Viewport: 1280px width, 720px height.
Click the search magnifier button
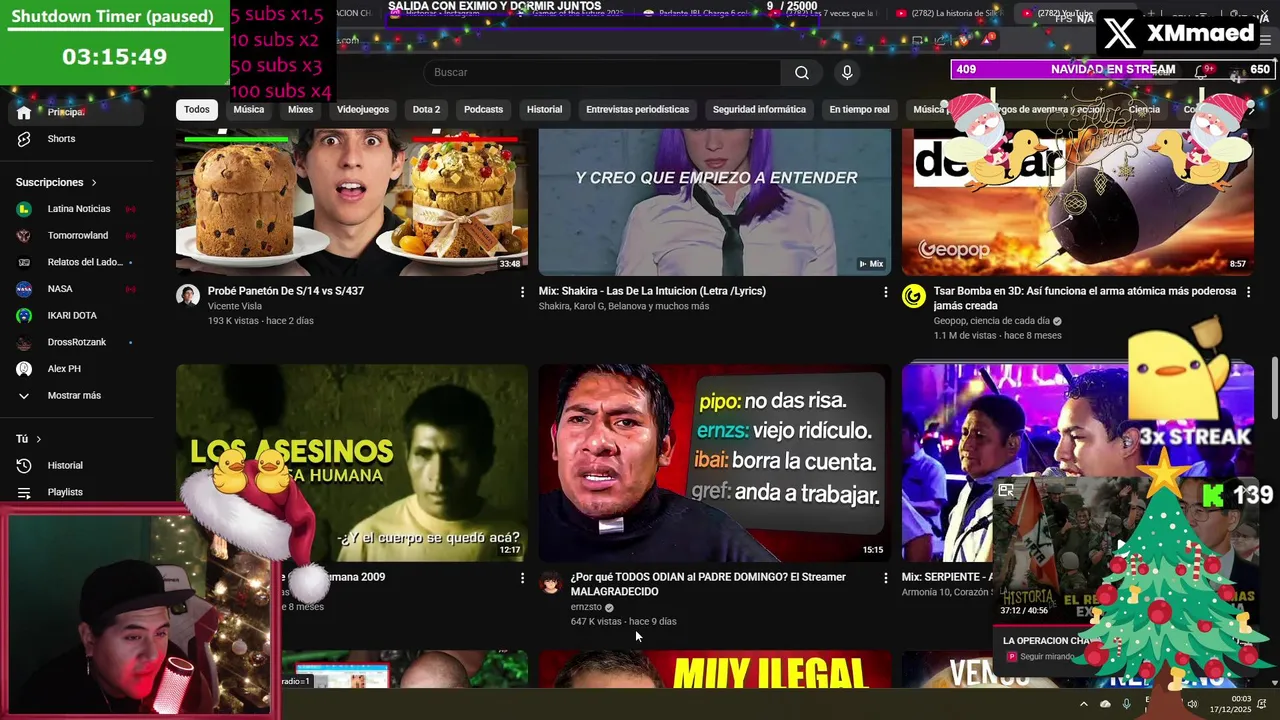tap(801, 72)
